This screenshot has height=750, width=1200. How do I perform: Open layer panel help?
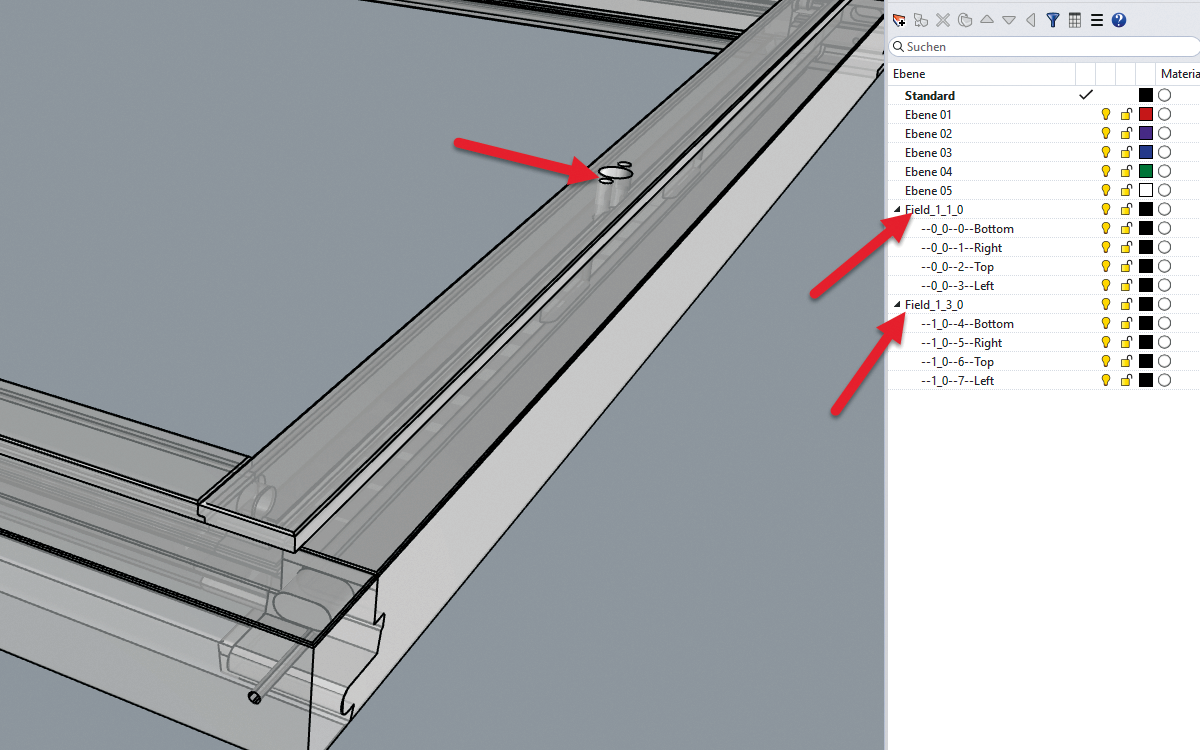[1119, 20]
